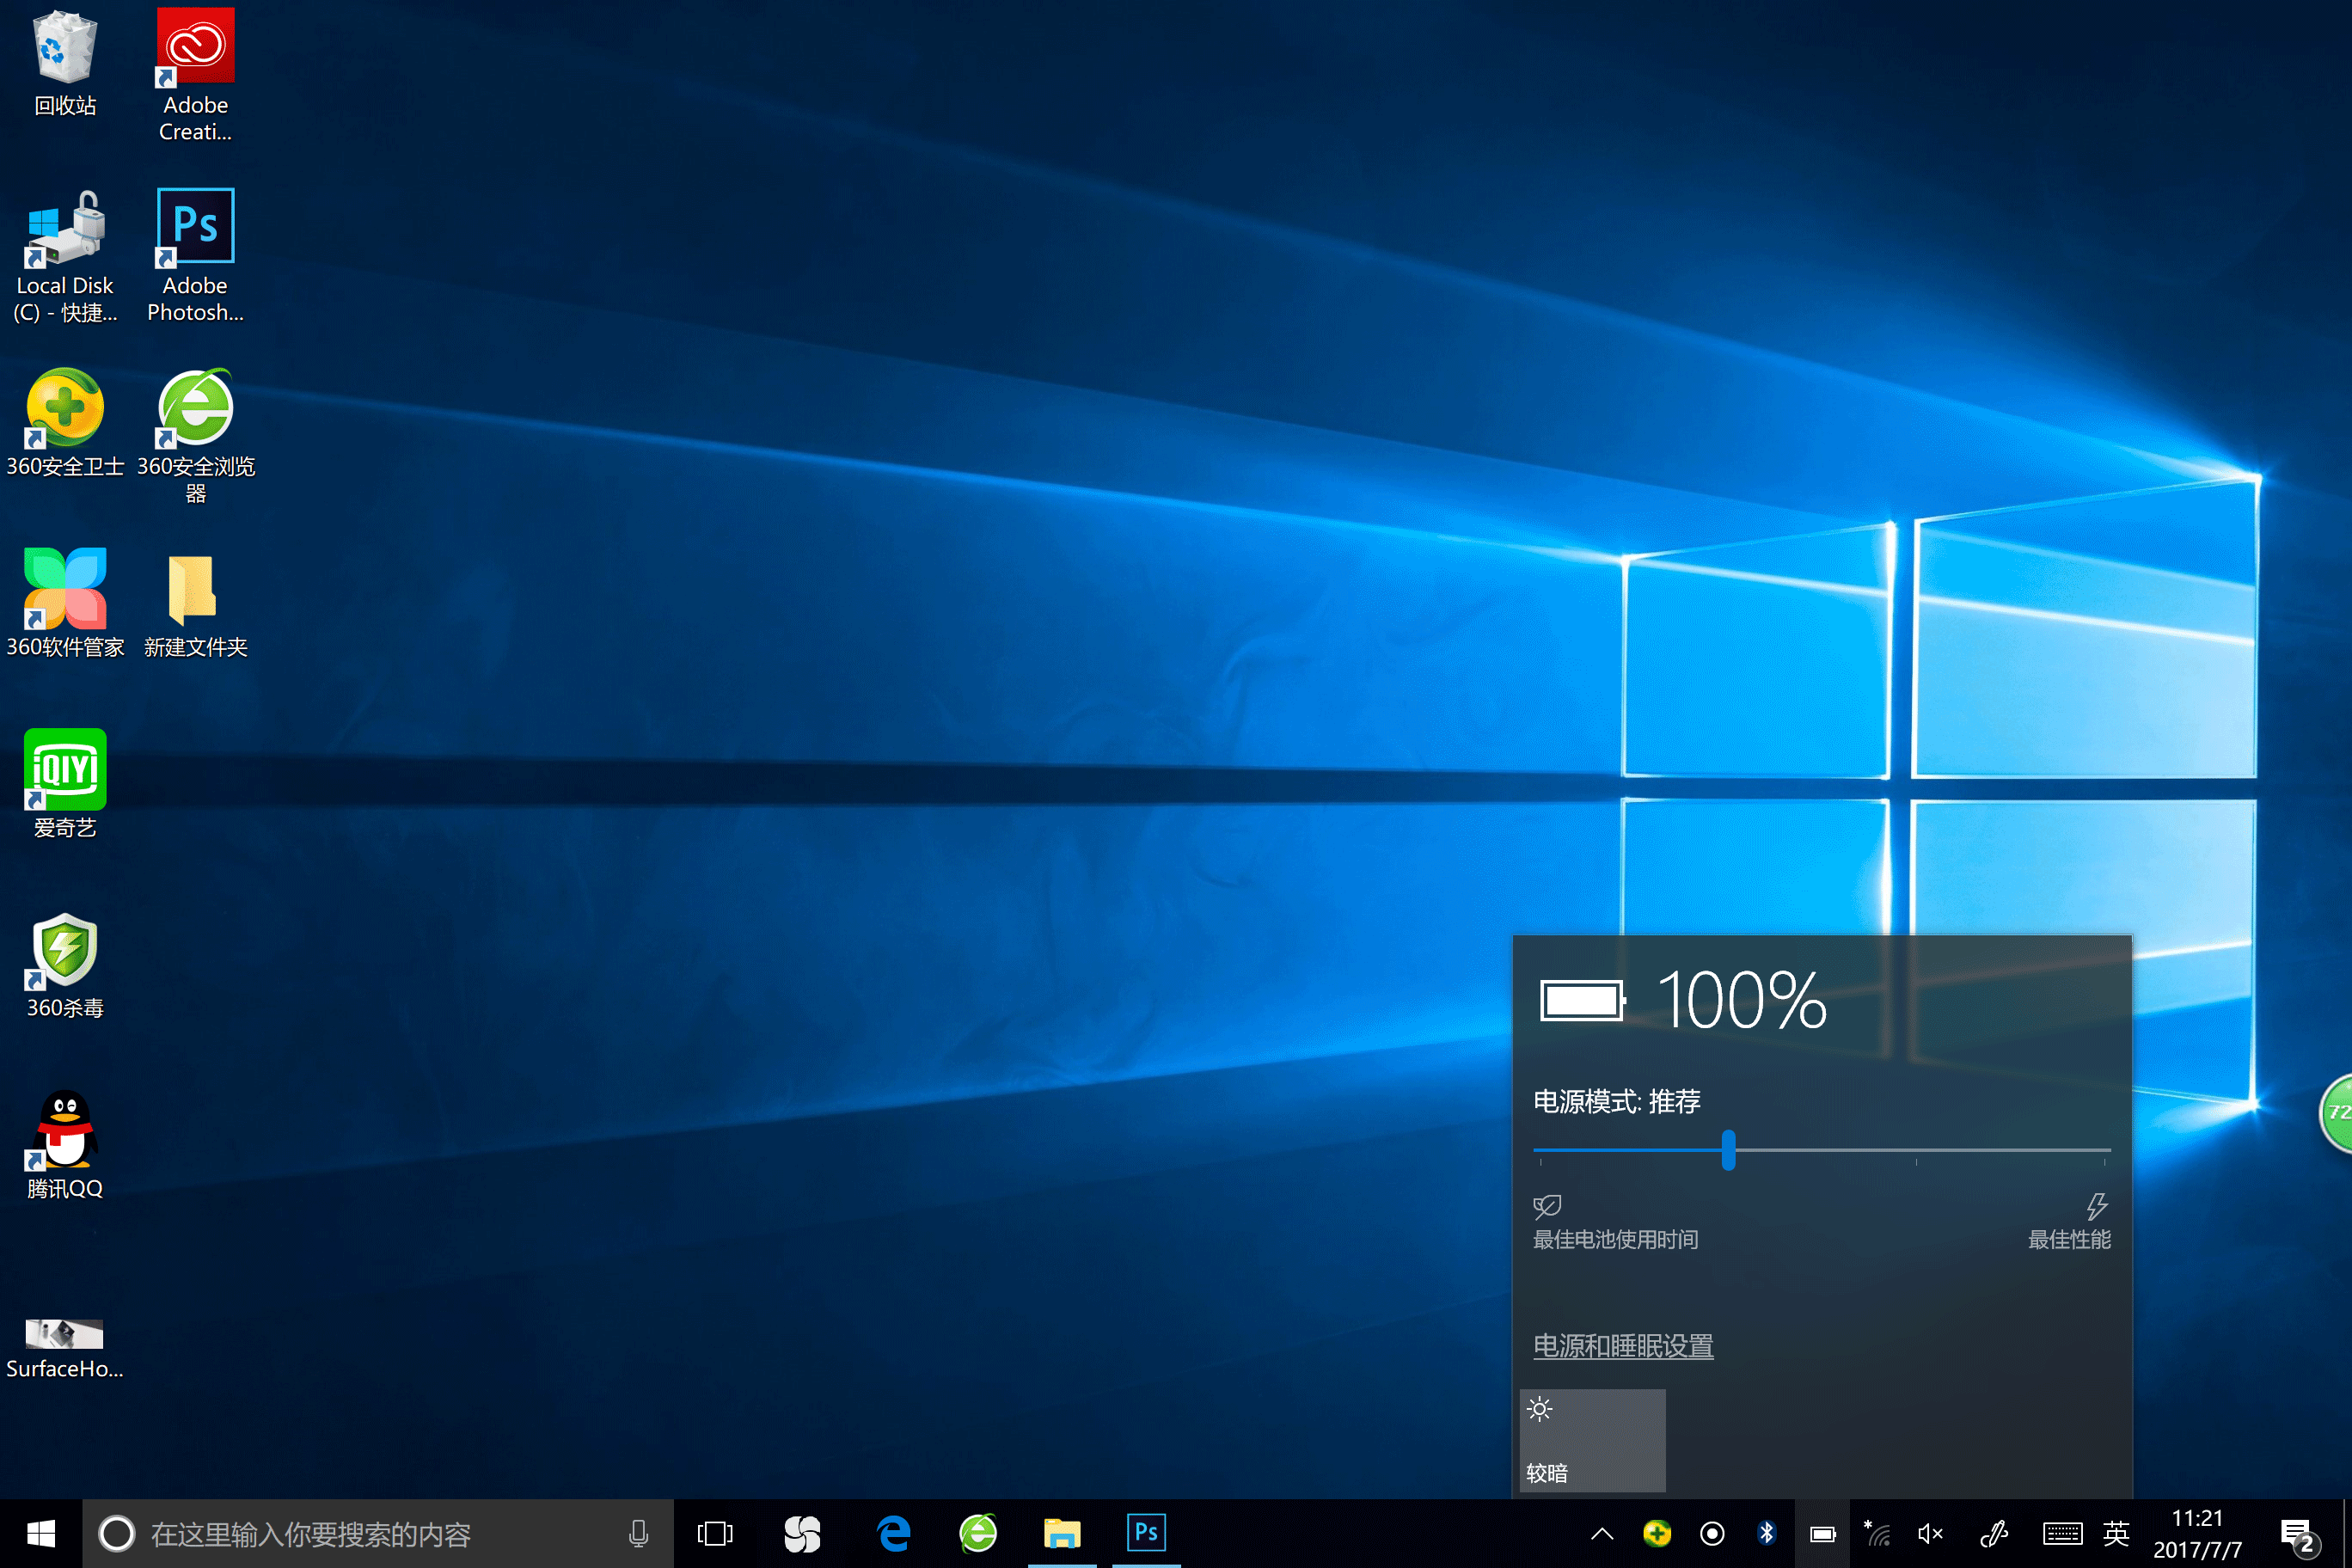Open the Start menu
The height and width of the screenshot is (1568, 2352).
(x=41, y=1534)
